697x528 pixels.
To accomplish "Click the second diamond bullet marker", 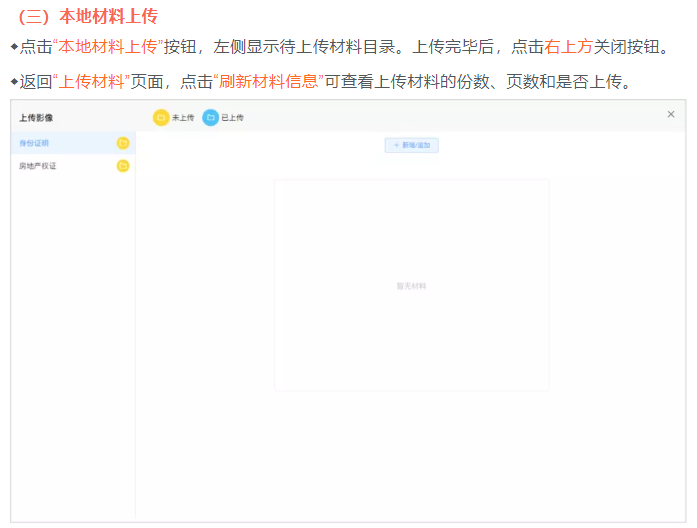I will [14, 81].
